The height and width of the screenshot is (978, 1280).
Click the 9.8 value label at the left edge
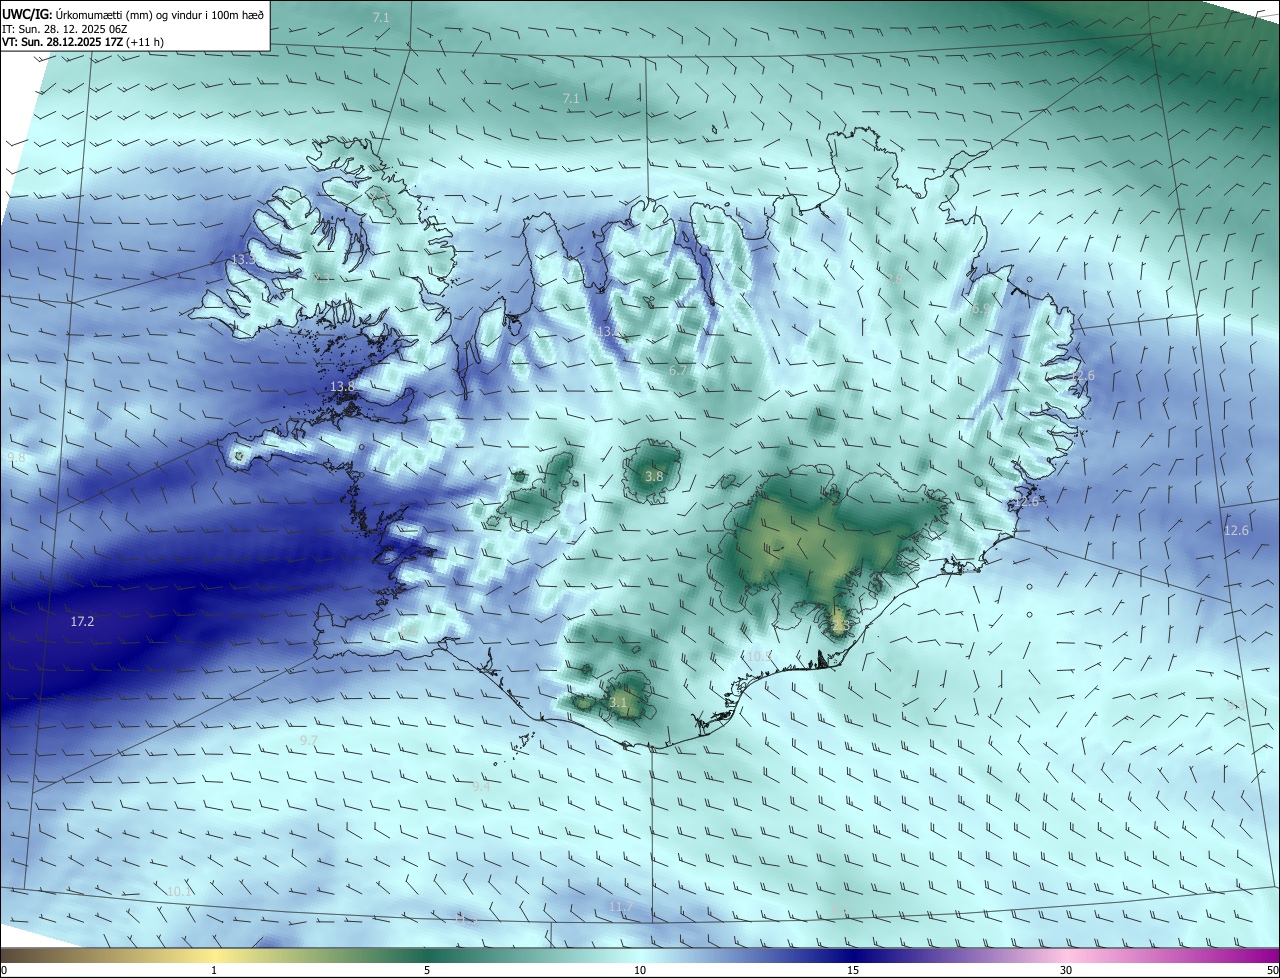pyautogui.click(x=16, y=457)
